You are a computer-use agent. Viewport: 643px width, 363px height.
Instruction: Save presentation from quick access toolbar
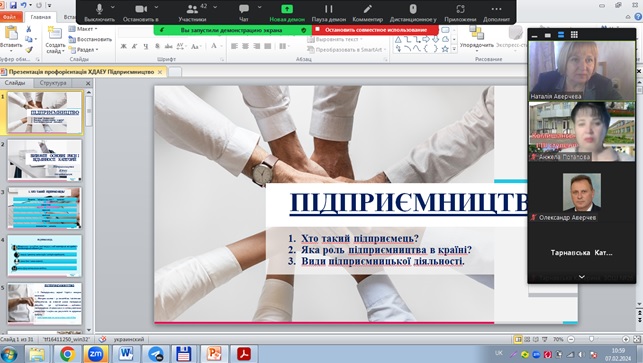14,5
